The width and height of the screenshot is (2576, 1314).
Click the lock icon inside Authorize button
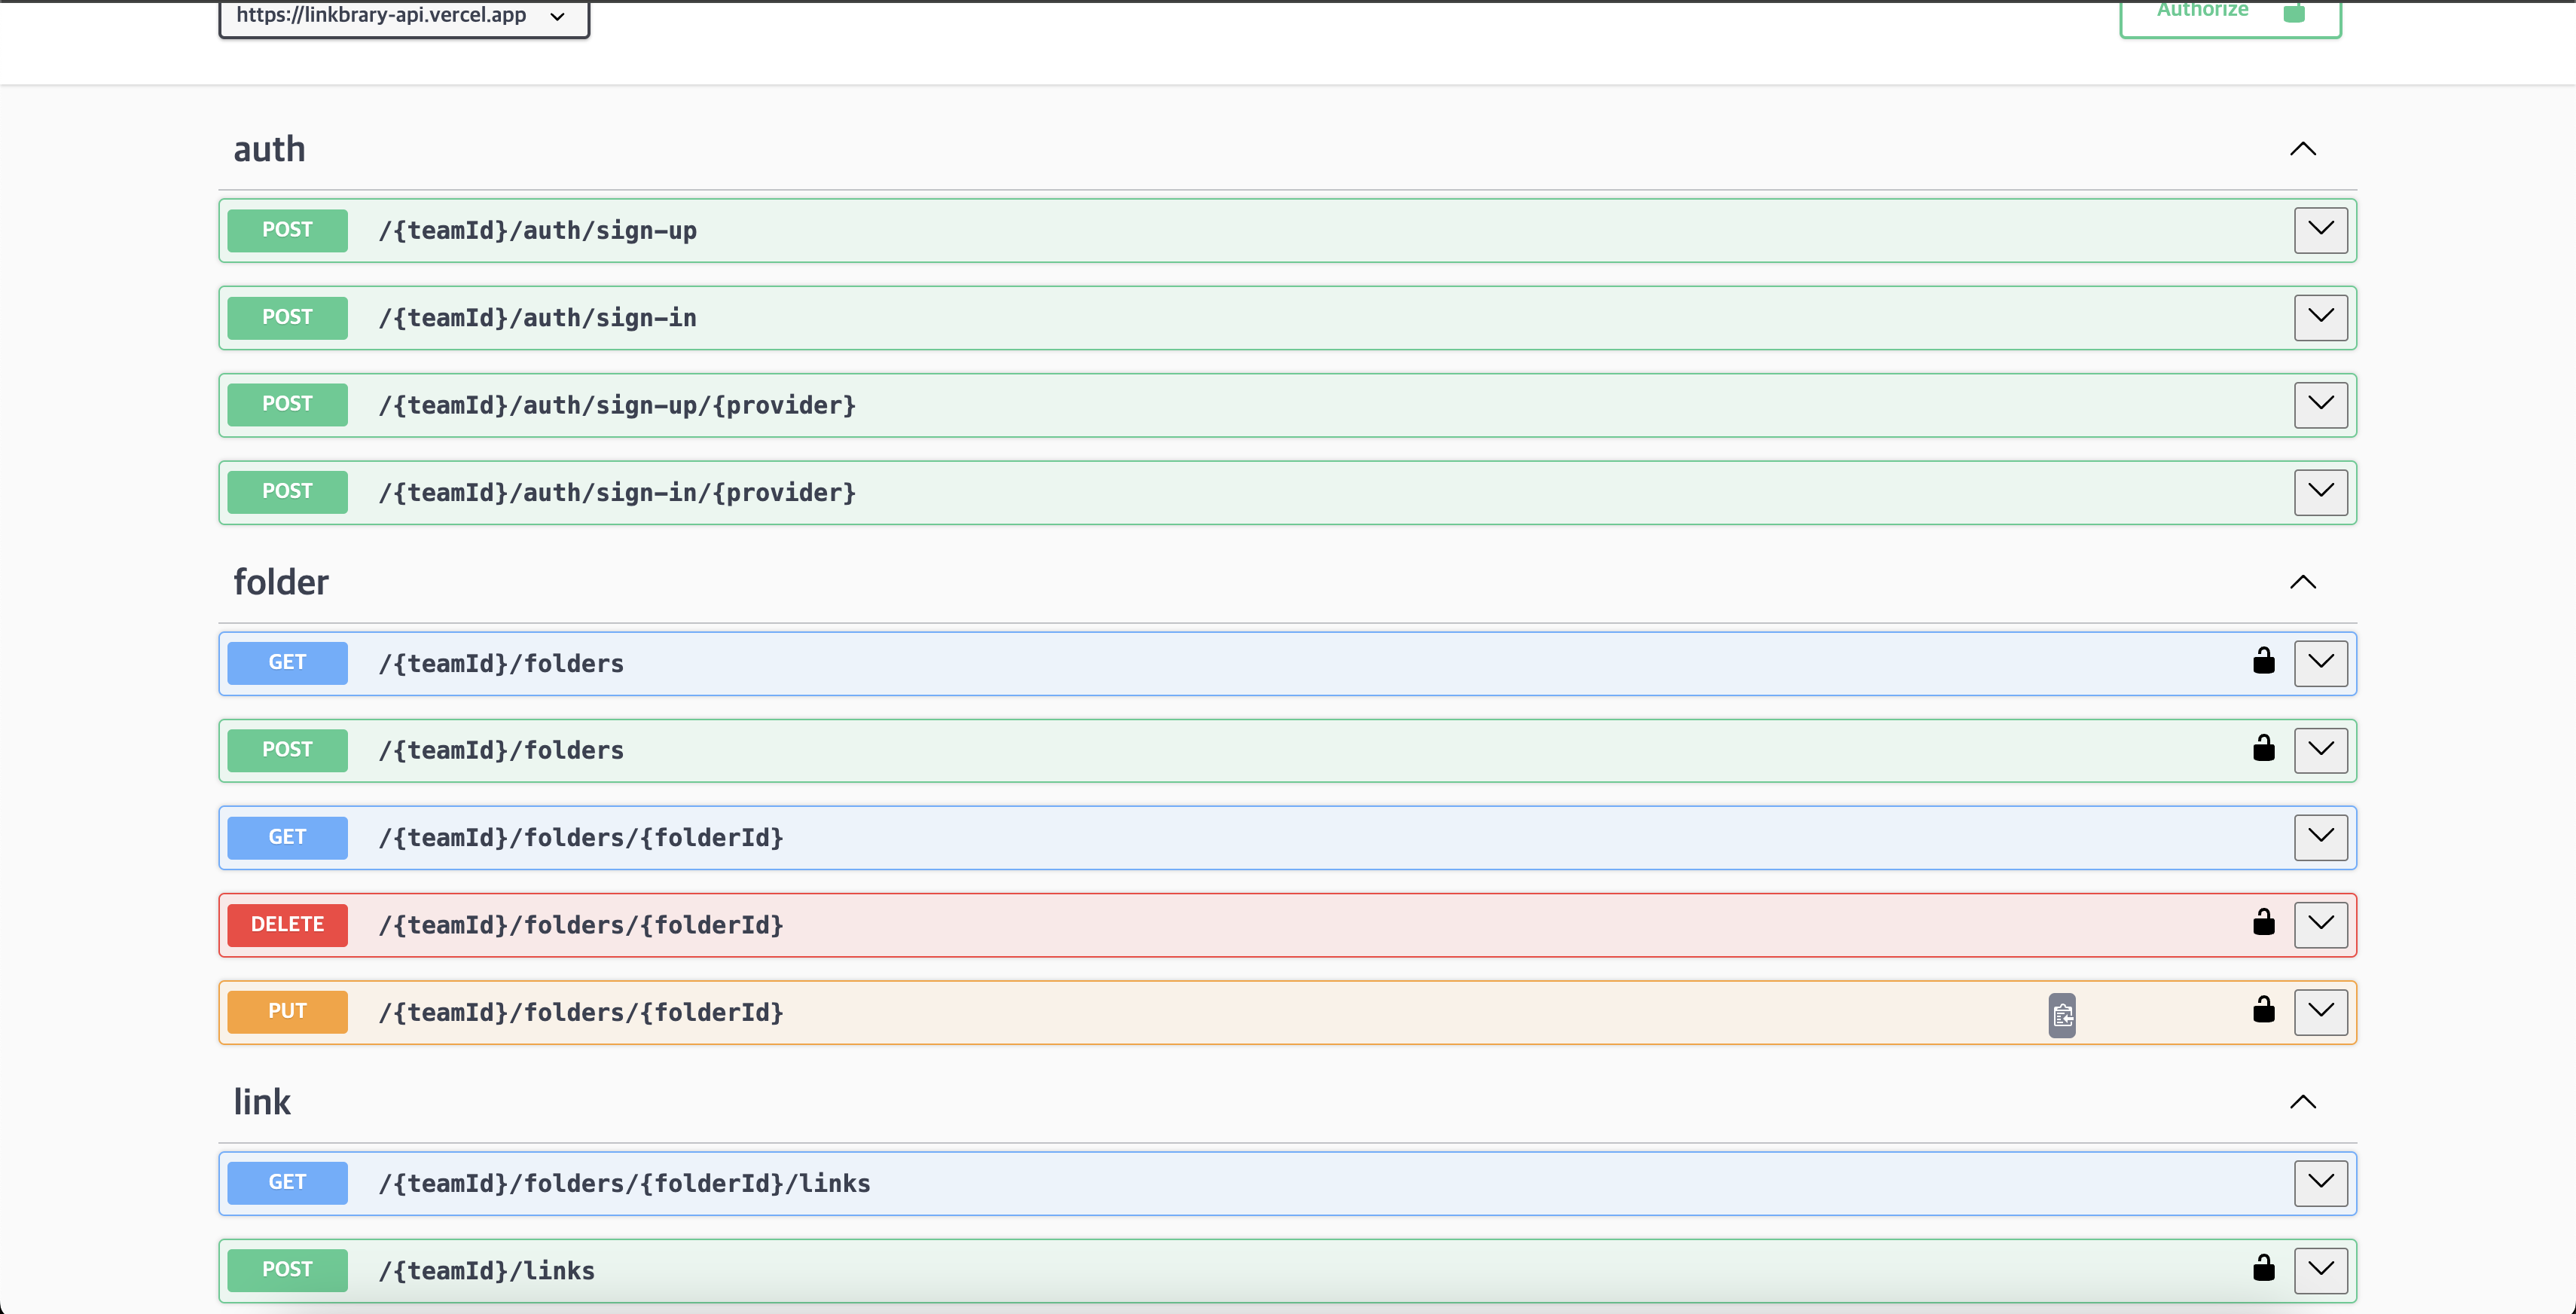coord(2295,11)
